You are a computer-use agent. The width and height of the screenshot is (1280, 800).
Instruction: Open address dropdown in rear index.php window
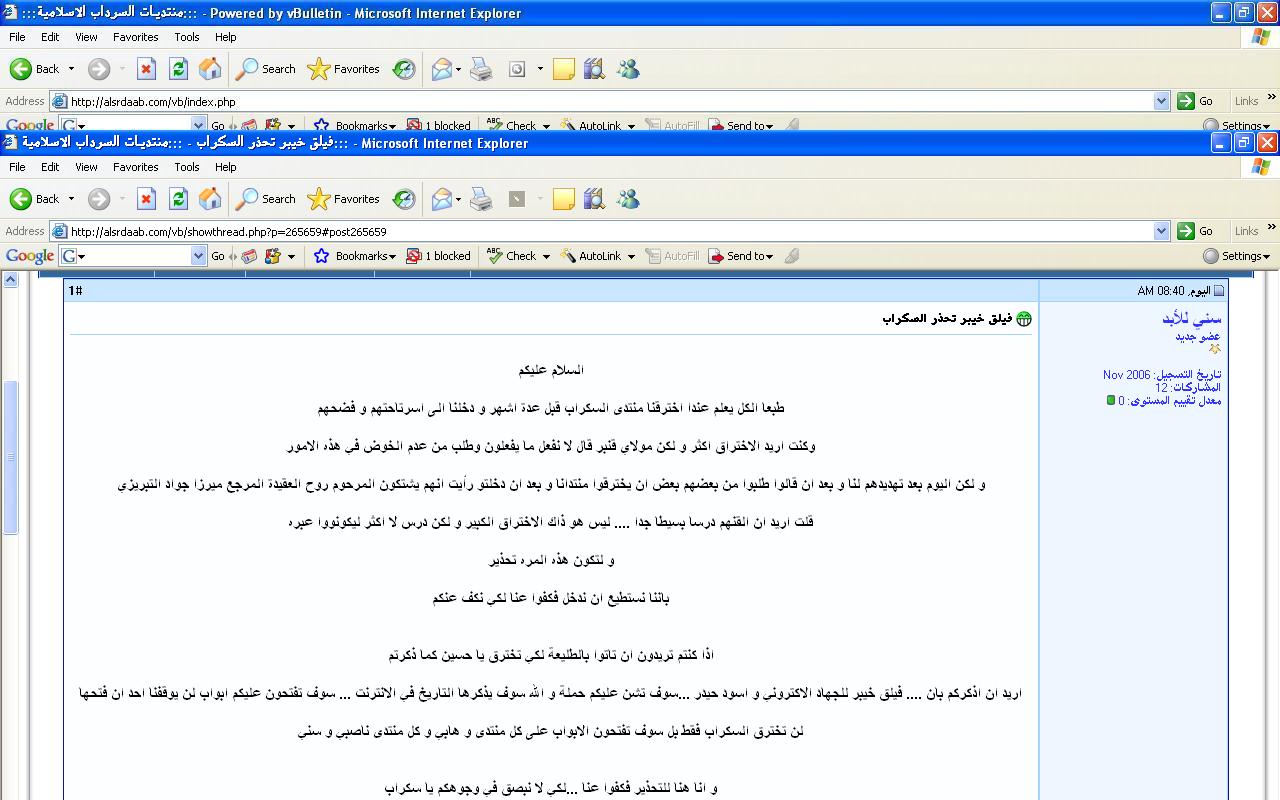[x=1161, y=101]
